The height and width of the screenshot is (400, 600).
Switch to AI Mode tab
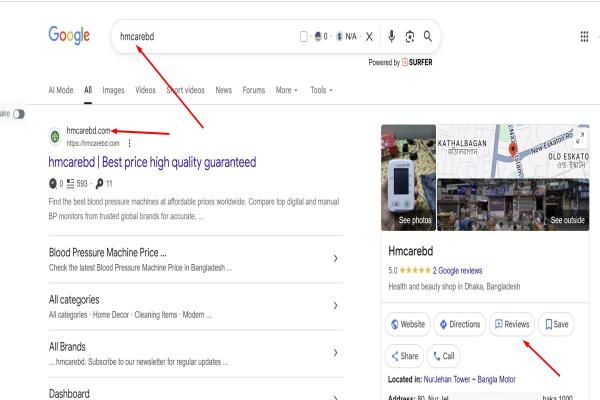coord(61,90)
